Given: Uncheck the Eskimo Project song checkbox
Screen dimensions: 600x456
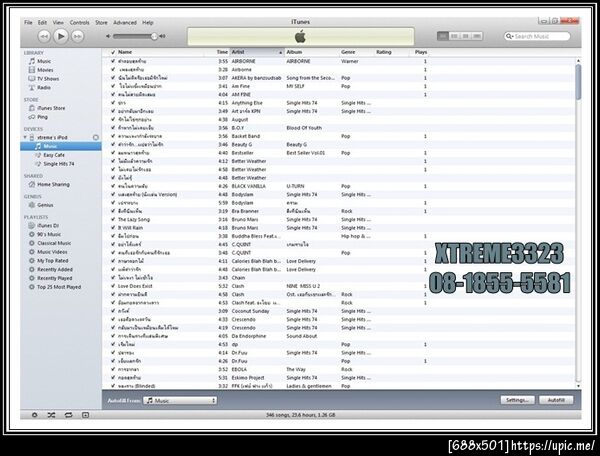Looking at the screenshot, I should [113, 378].
